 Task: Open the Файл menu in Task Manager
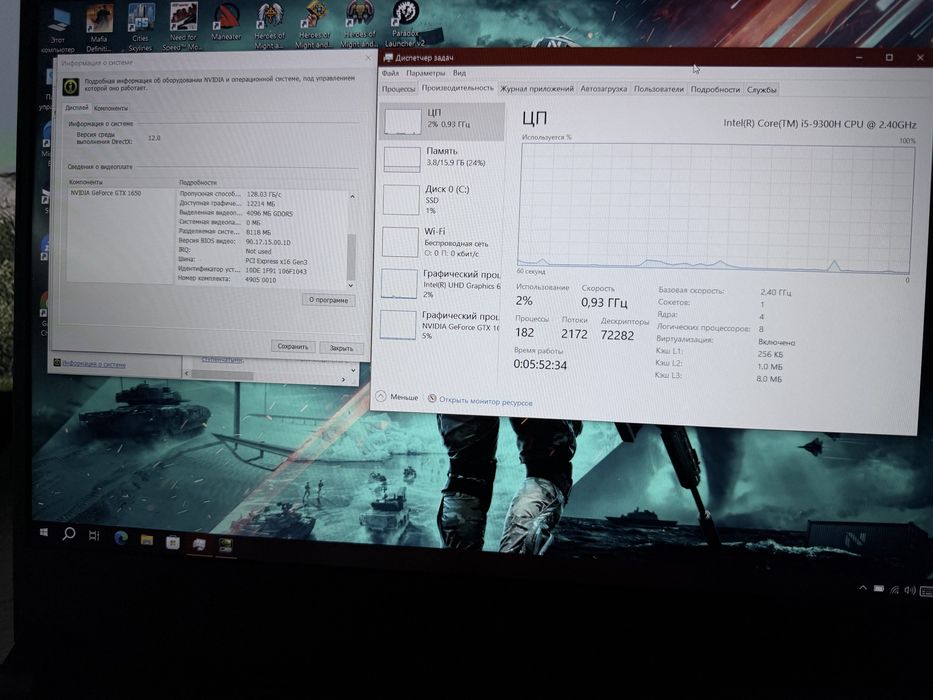click(390, 73)
